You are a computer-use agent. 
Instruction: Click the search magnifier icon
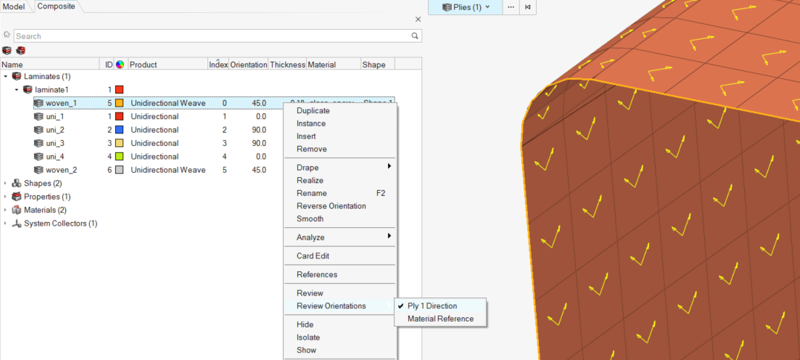[x=415, y=36]
